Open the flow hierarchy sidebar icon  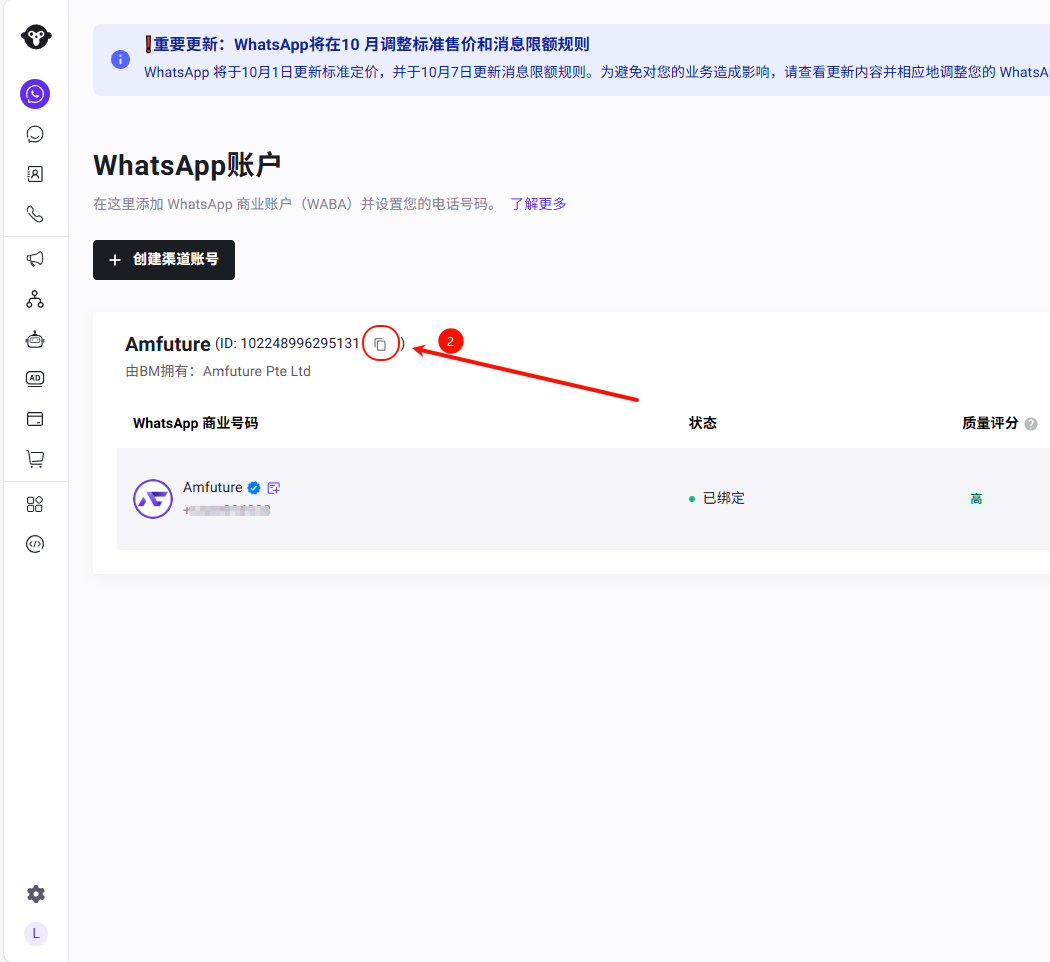[35, 299]
